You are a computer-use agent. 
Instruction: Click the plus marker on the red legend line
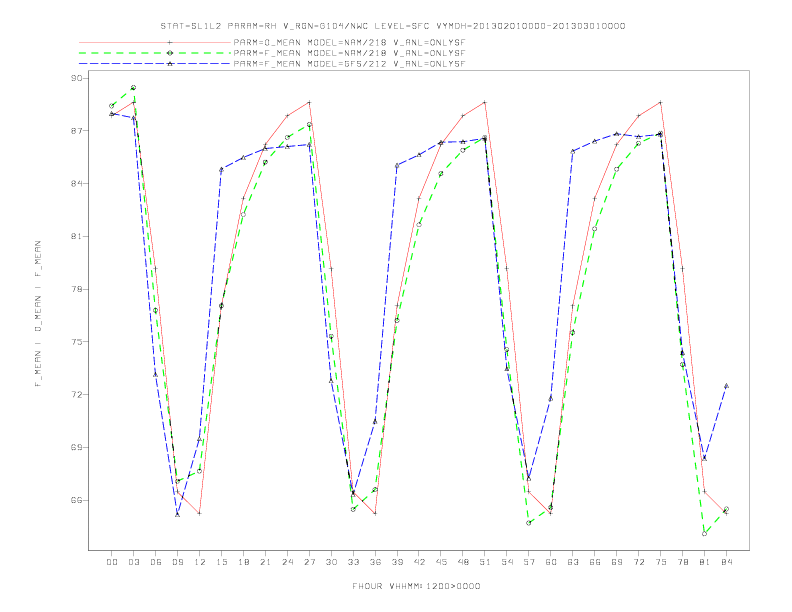pyautogui.click(x=170, y=42)
